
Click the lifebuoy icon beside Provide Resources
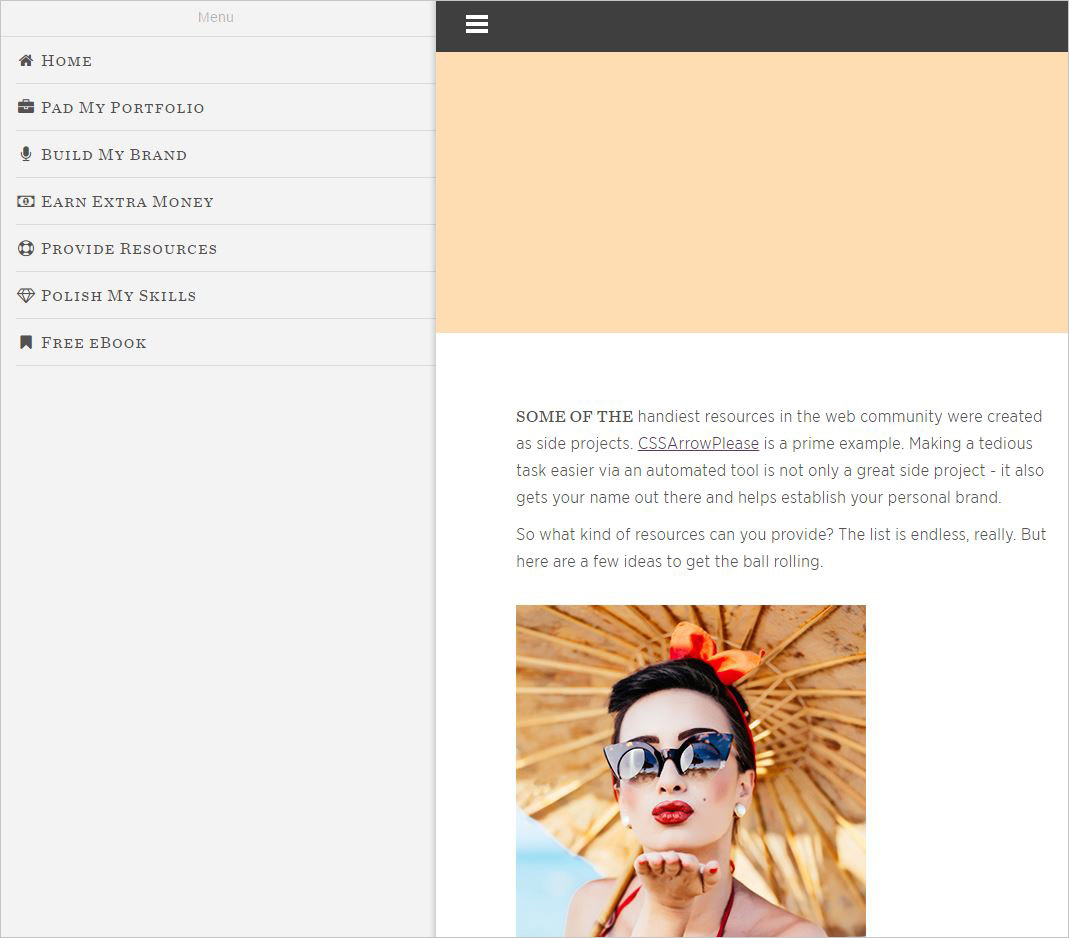coord(26,248)
